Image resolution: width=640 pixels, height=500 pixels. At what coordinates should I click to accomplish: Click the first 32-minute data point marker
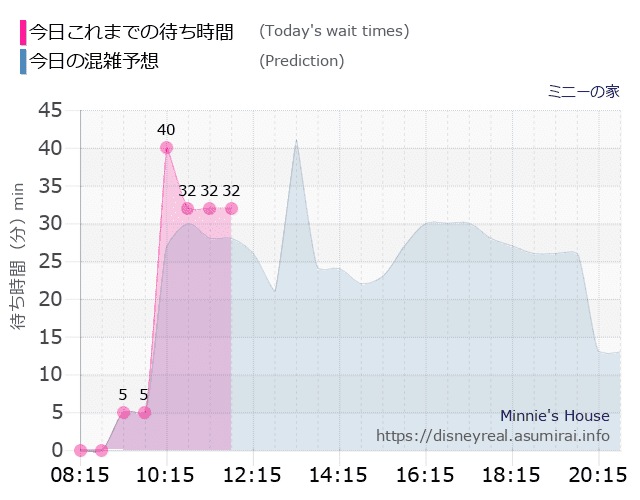point(187,208)
